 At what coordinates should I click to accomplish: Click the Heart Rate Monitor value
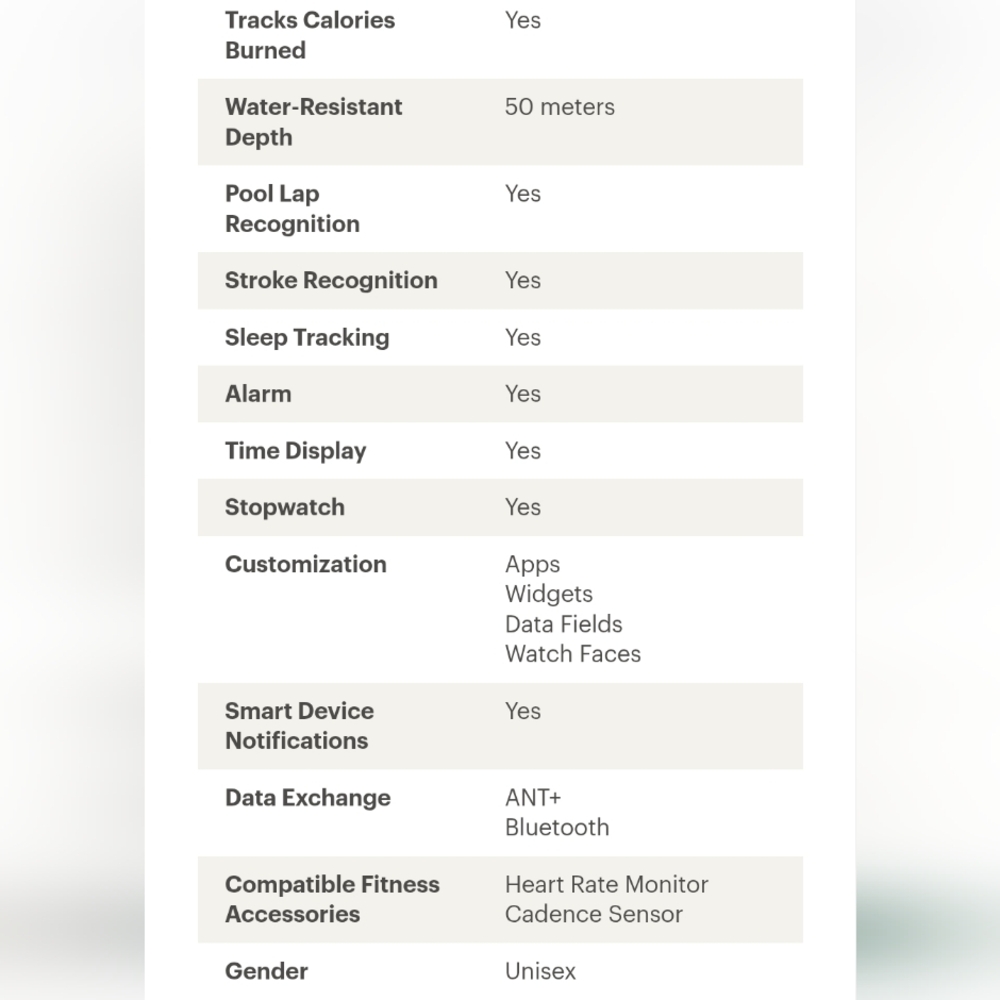(607, 885)
